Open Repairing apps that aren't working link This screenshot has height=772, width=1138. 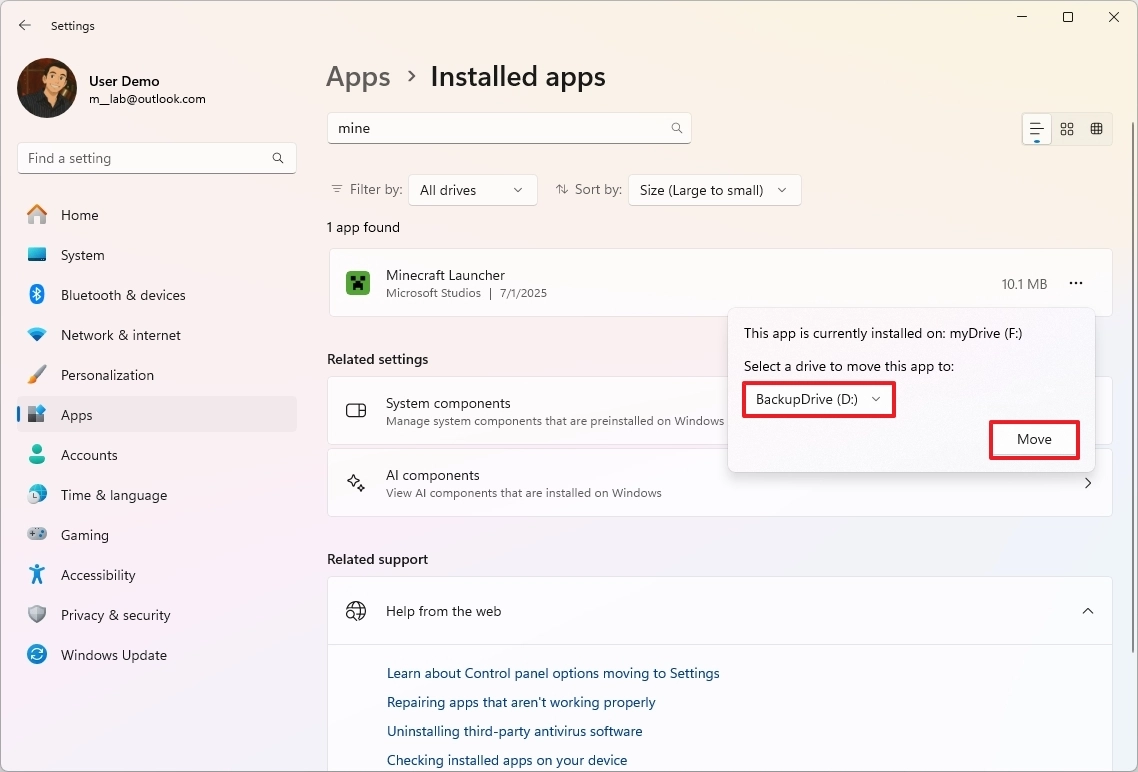point(521,702)
